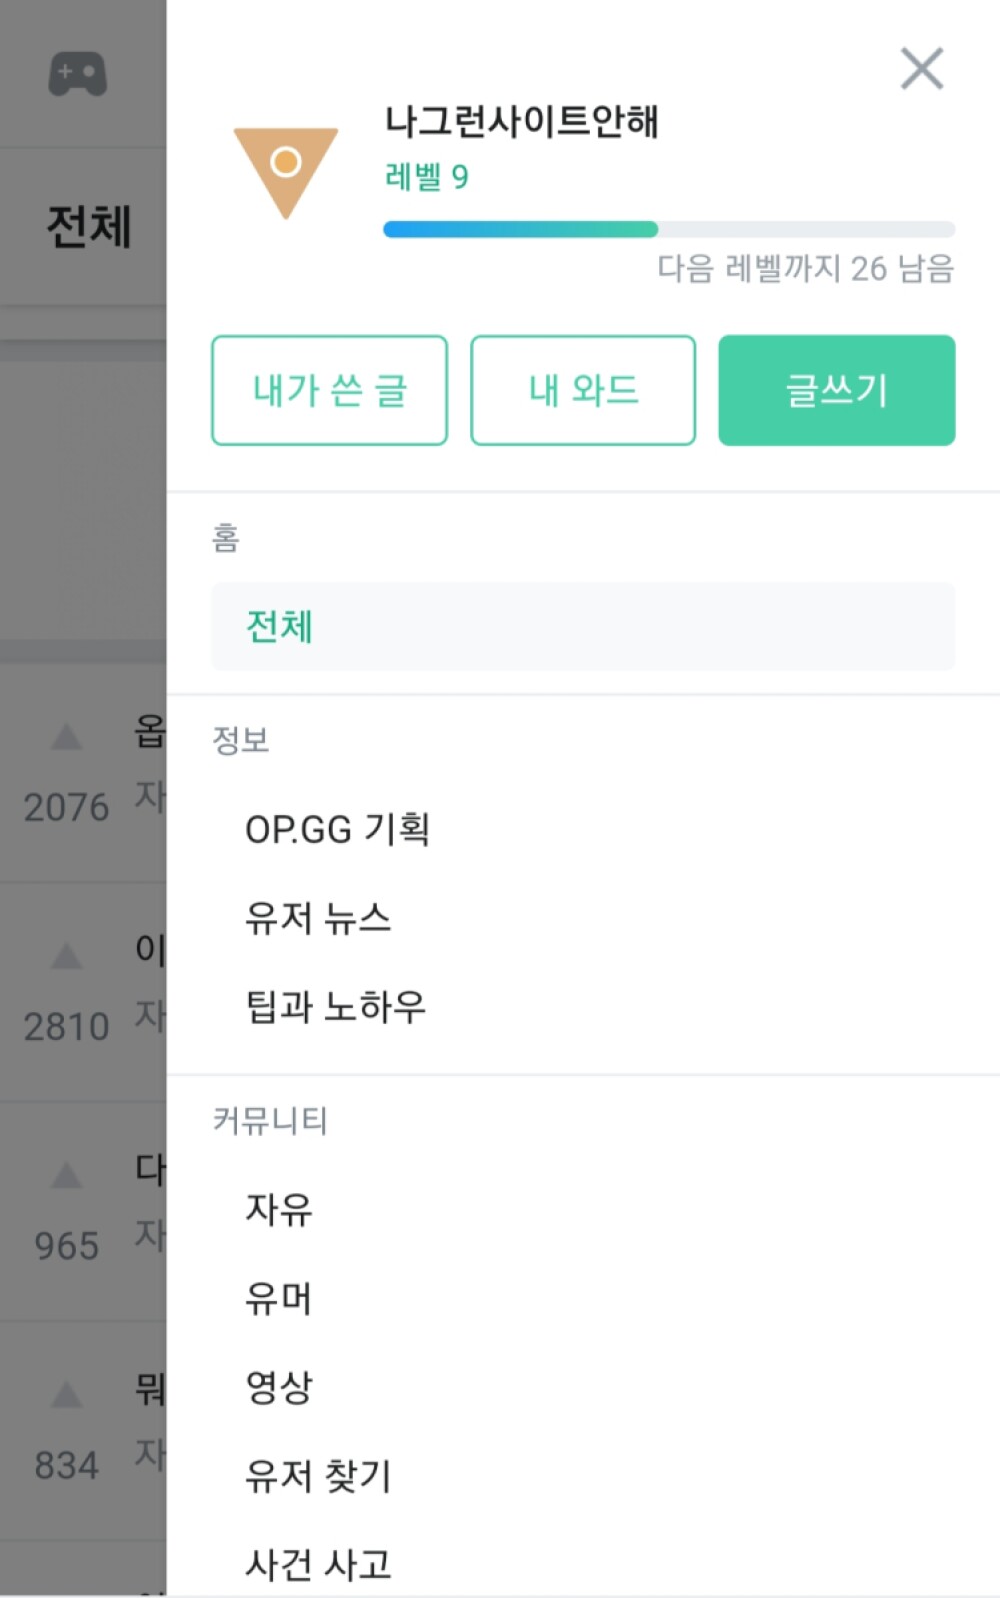
Task: Tap the green 글쓰기 write button
Action: click(837, 390)
